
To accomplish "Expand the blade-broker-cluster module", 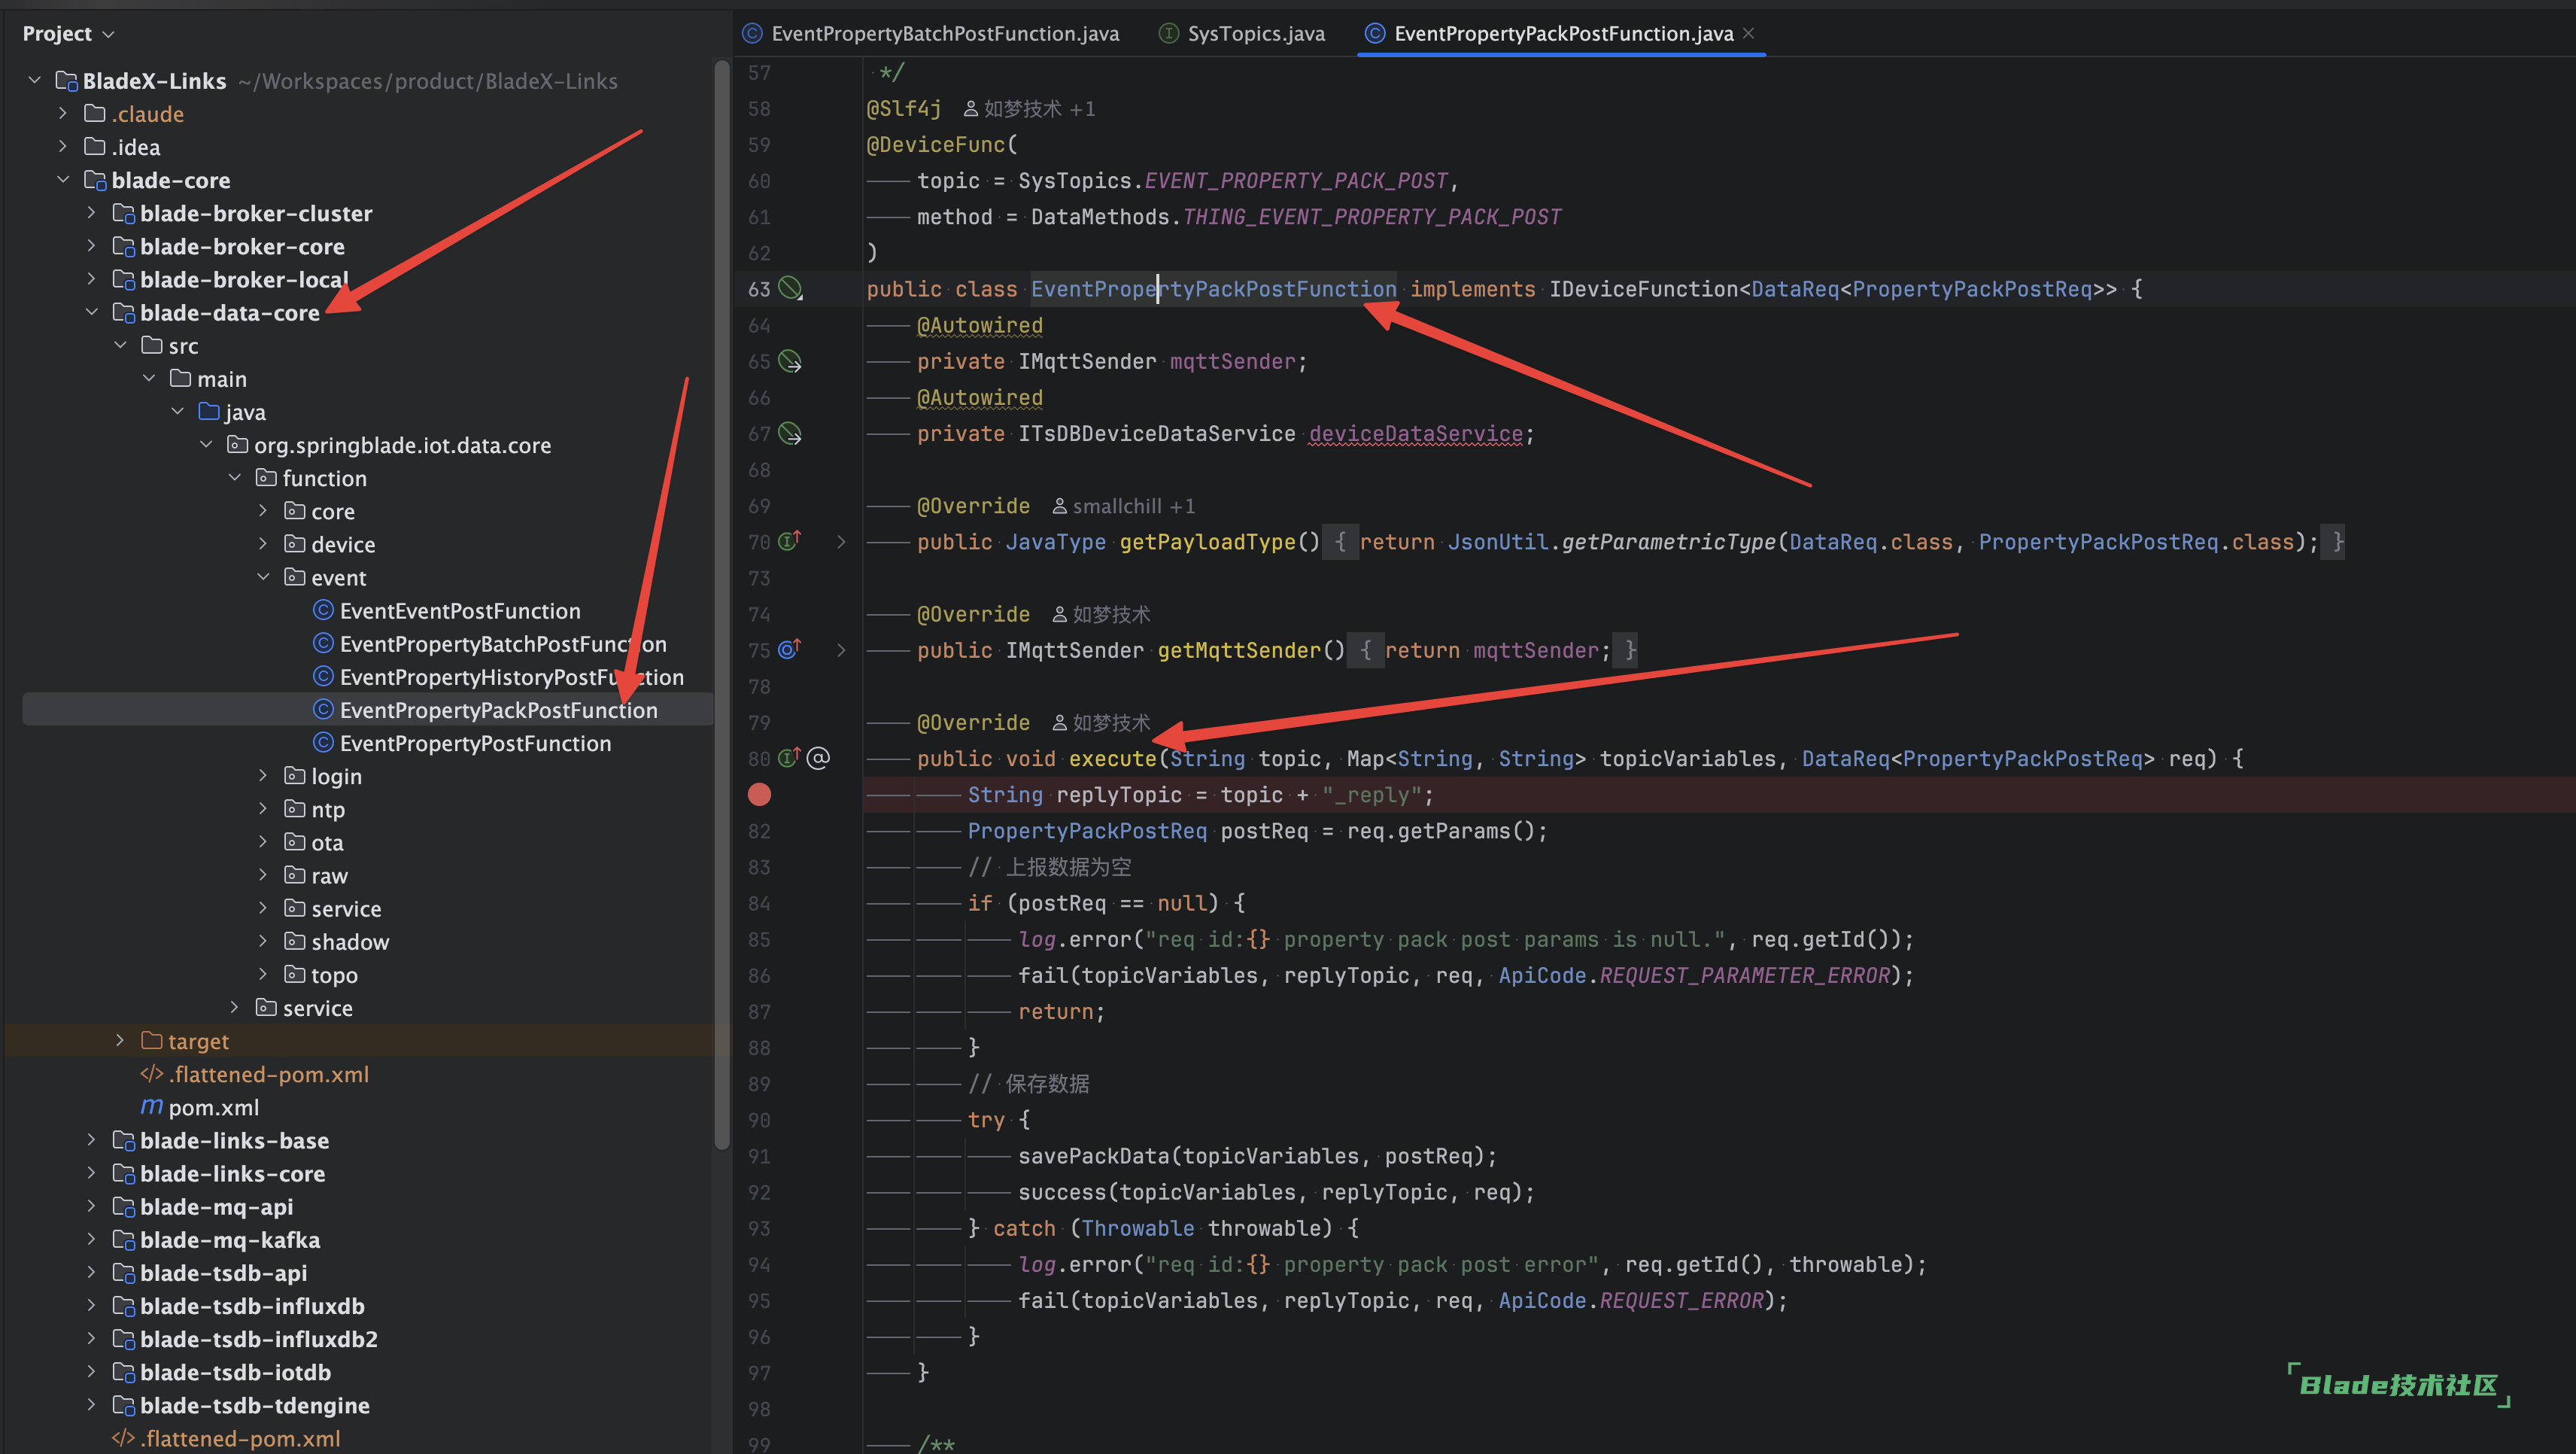I will (x=92, y=212).
